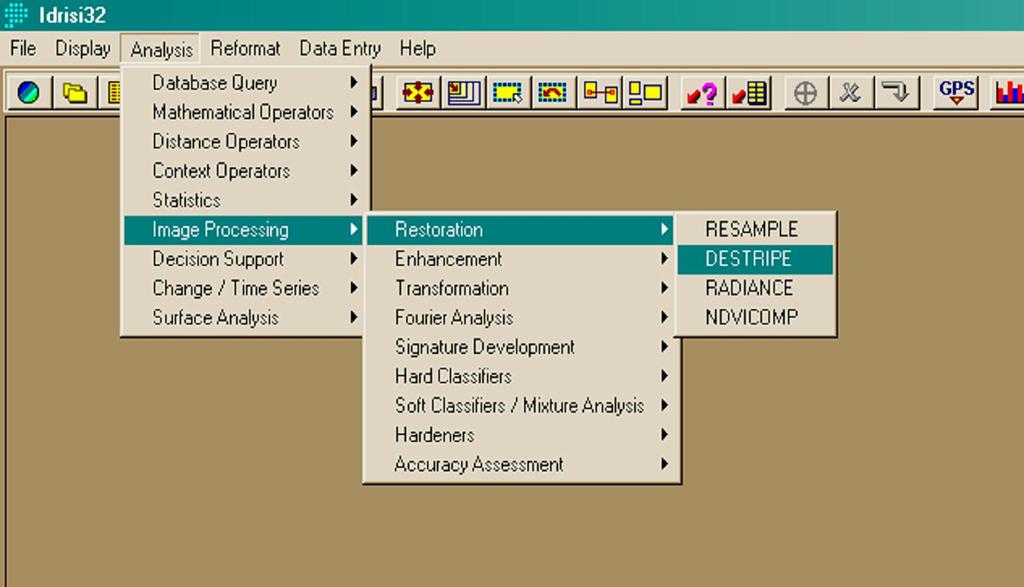The height and width of the screenshot is (587, 1024).
Task: Expand the Distance Operators submenu
Action: (x=243, y=142)
